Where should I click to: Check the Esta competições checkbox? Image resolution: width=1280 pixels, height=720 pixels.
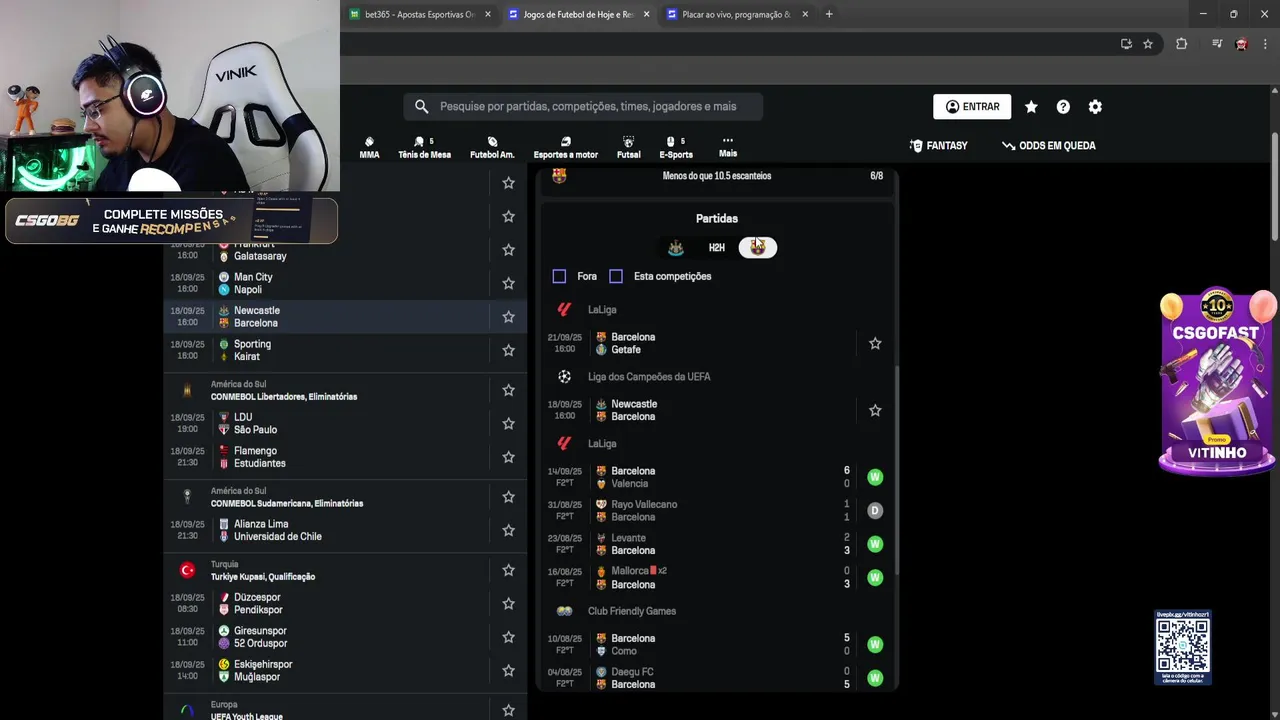coord(616,276)
